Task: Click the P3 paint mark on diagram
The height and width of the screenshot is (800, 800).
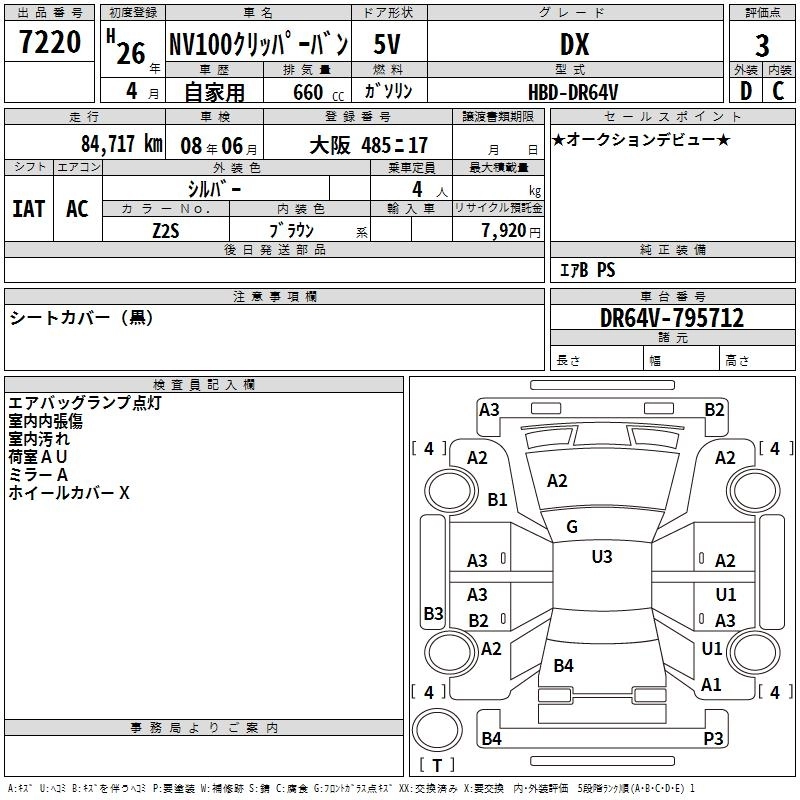Action: pos(713,739)
